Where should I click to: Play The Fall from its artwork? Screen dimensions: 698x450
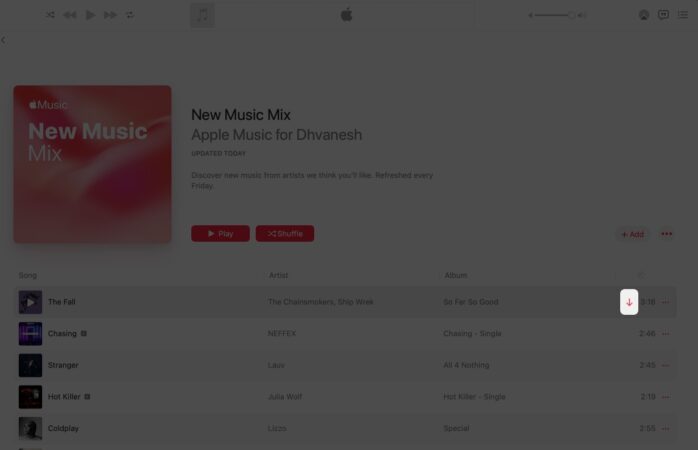pos(30,302)
